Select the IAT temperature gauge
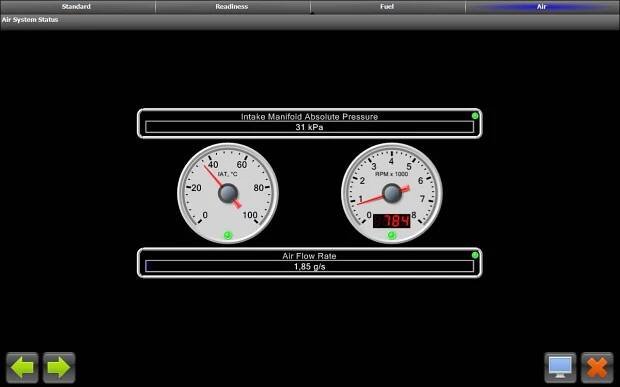620x387 pixels. (228, 193)
